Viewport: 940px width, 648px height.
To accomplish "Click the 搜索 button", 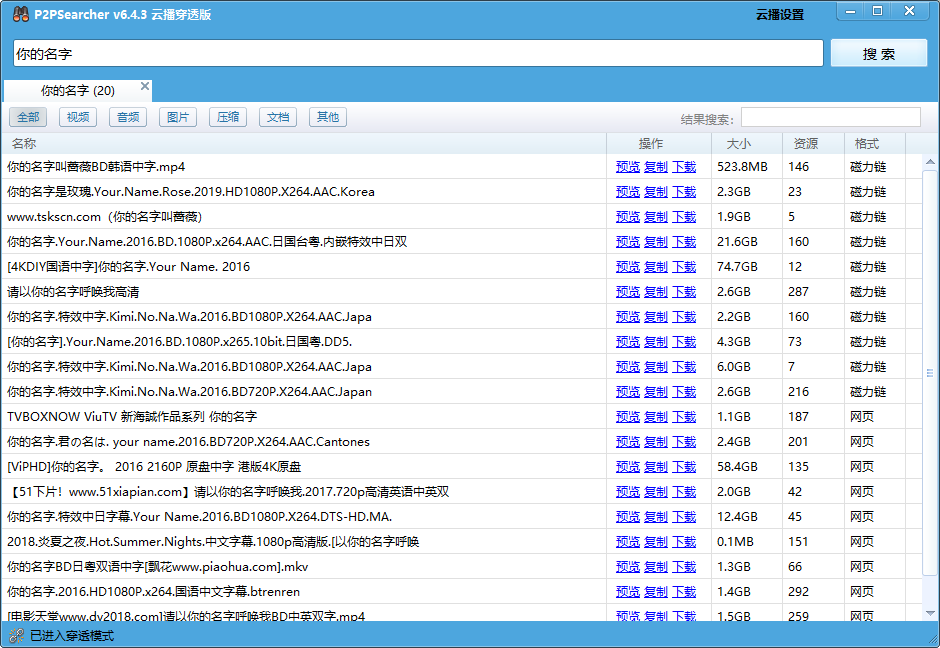I will (879, 54).
